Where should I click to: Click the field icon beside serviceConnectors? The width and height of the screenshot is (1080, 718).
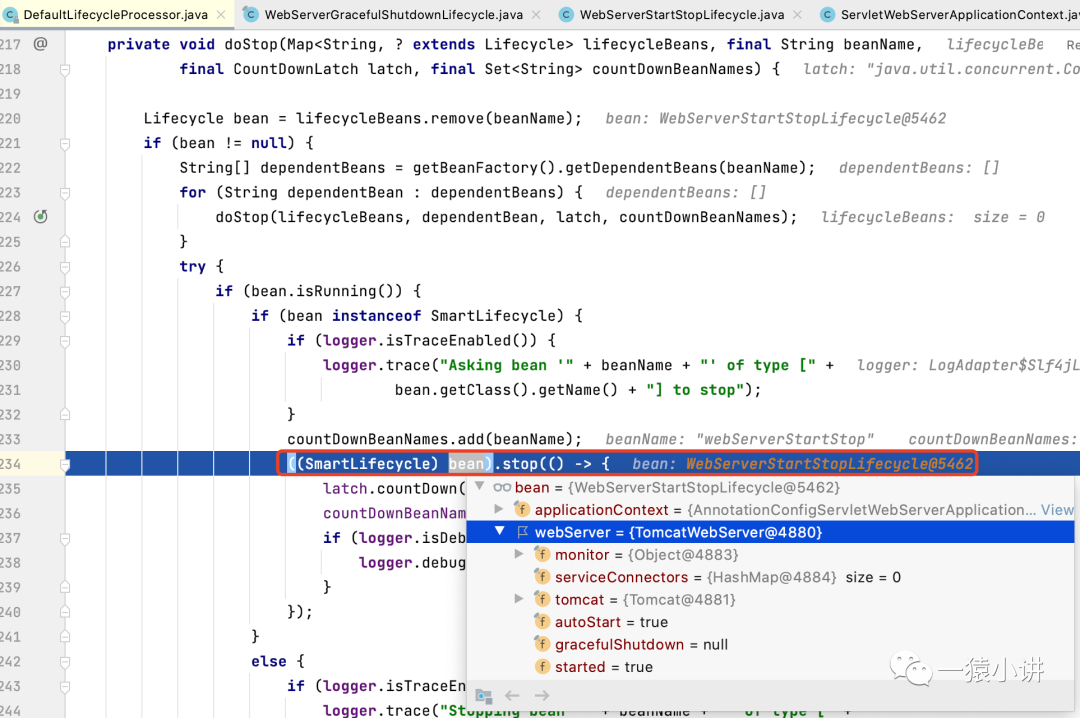542,577
